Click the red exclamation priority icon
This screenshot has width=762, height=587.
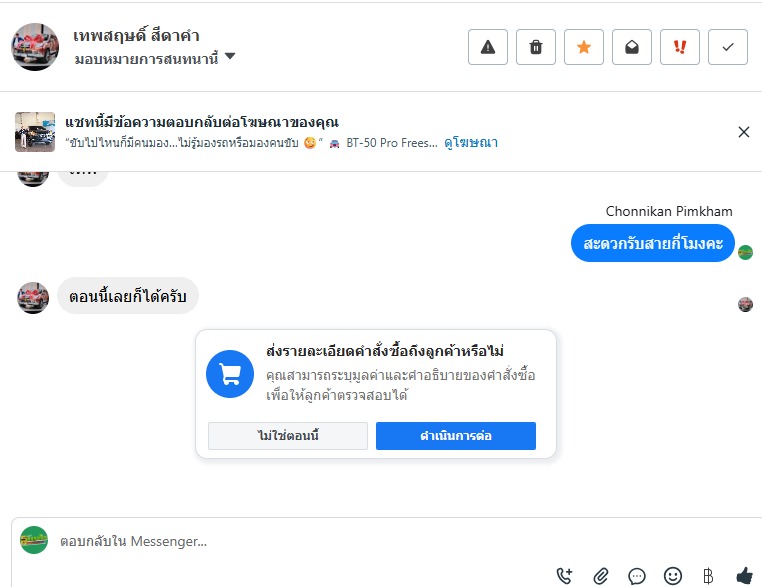point(680,47)
